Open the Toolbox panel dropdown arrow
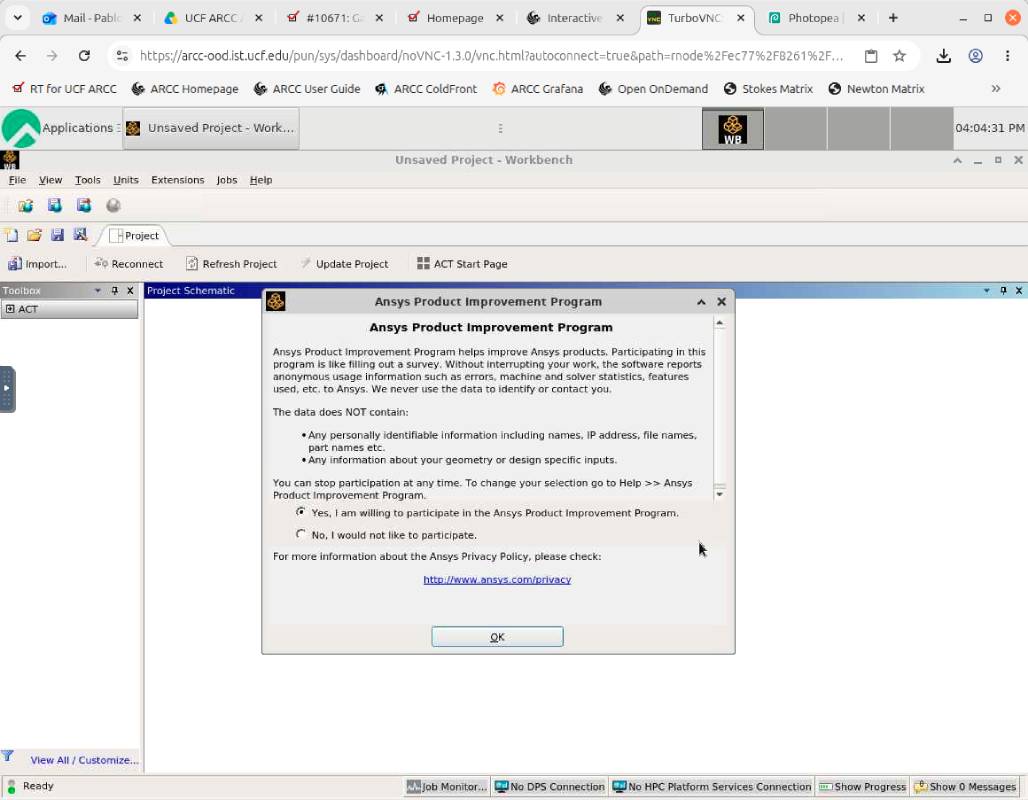 click(x=97, y=290)
